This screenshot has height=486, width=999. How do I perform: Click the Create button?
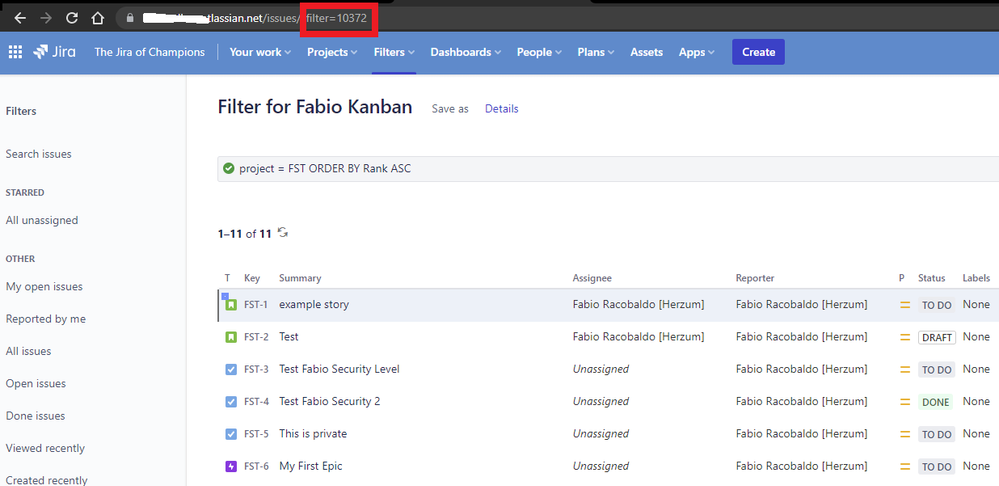click(x=758, y=52)
